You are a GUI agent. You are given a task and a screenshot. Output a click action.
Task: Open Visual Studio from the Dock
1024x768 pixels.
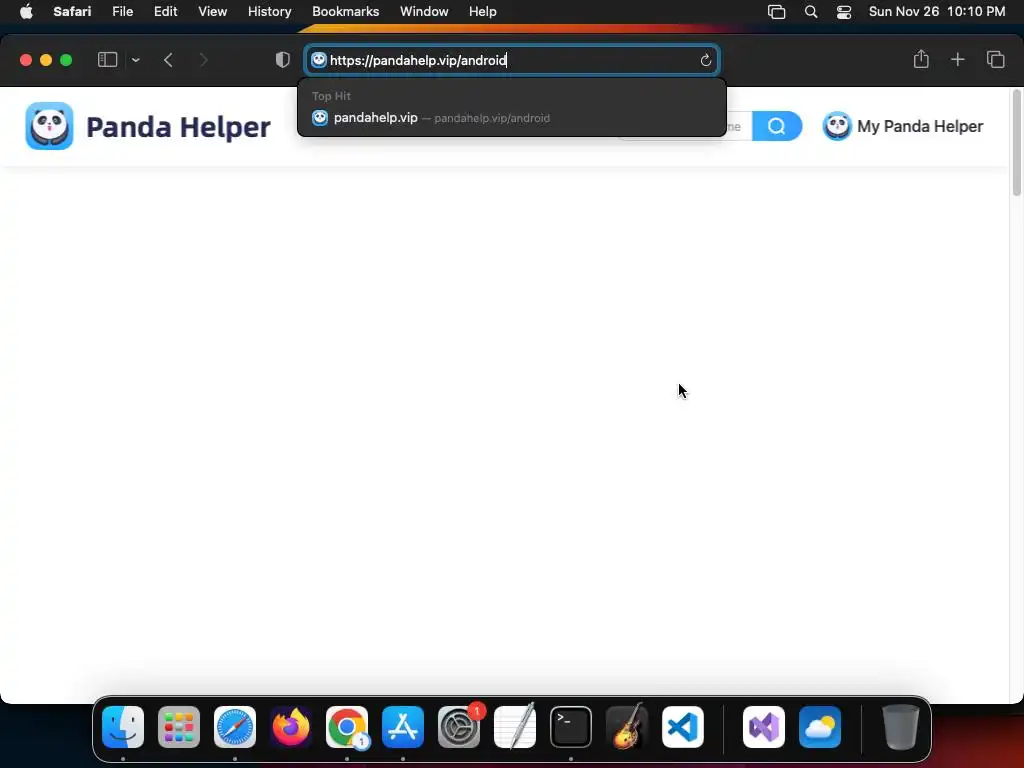tap(764, 727)
